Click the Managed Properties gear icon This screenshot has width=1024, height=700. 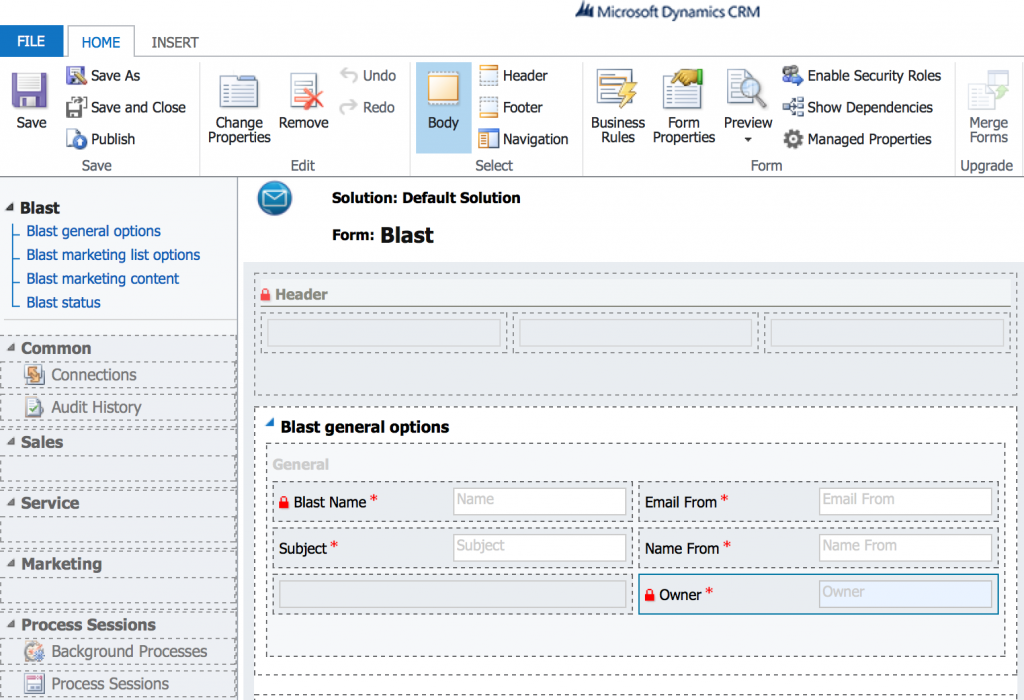793,139
